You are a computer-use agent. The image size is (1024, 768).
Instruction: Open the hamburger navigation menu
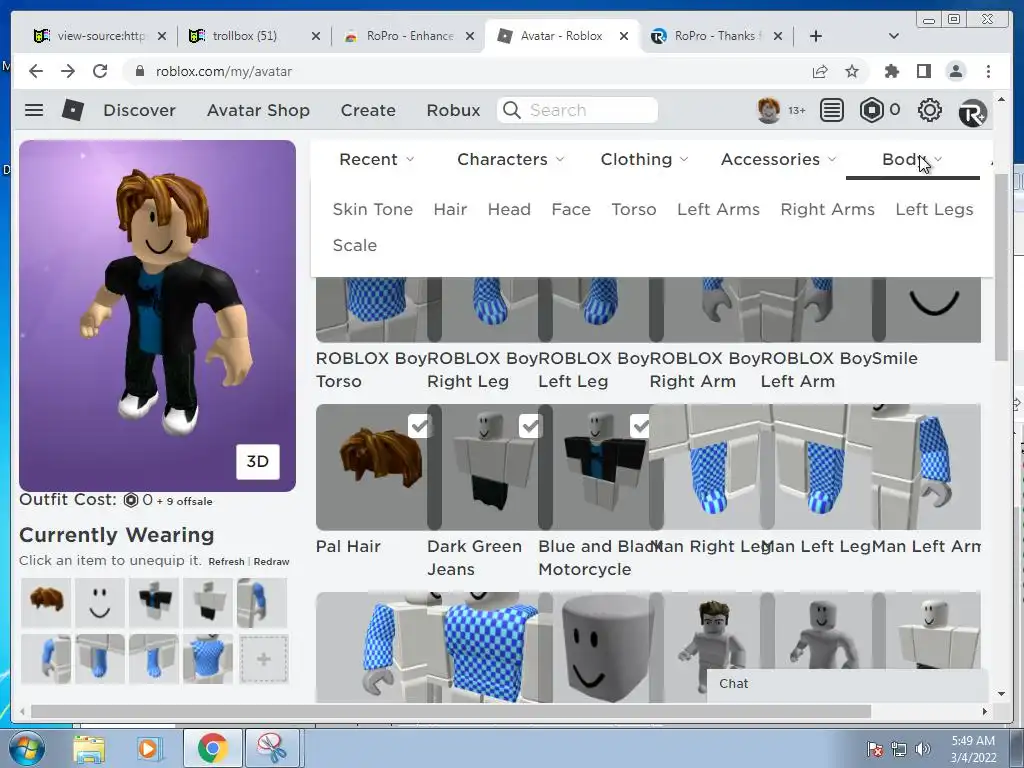tap(34, 110)
